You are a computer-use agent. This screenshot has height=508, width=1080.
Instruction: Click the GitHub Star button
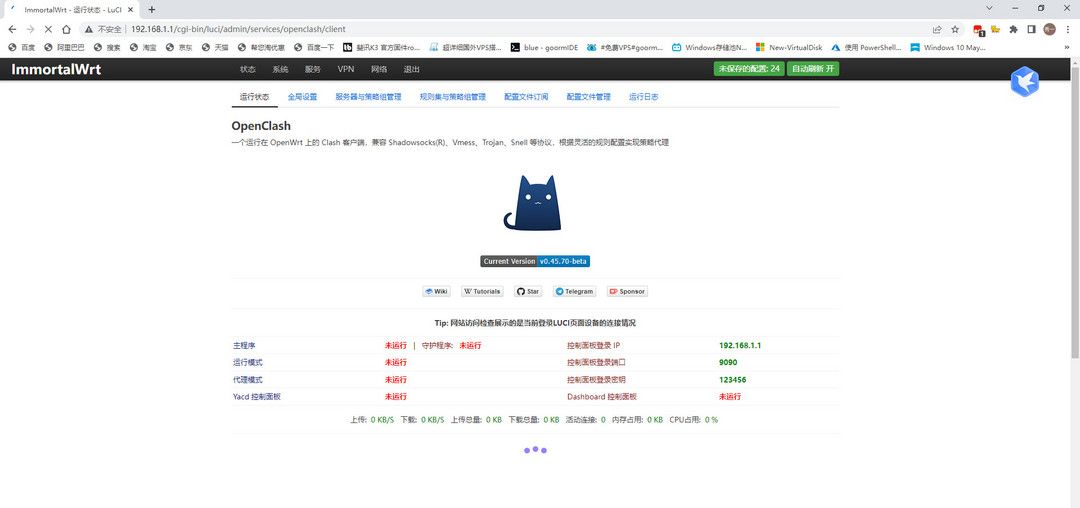[528, 291]
